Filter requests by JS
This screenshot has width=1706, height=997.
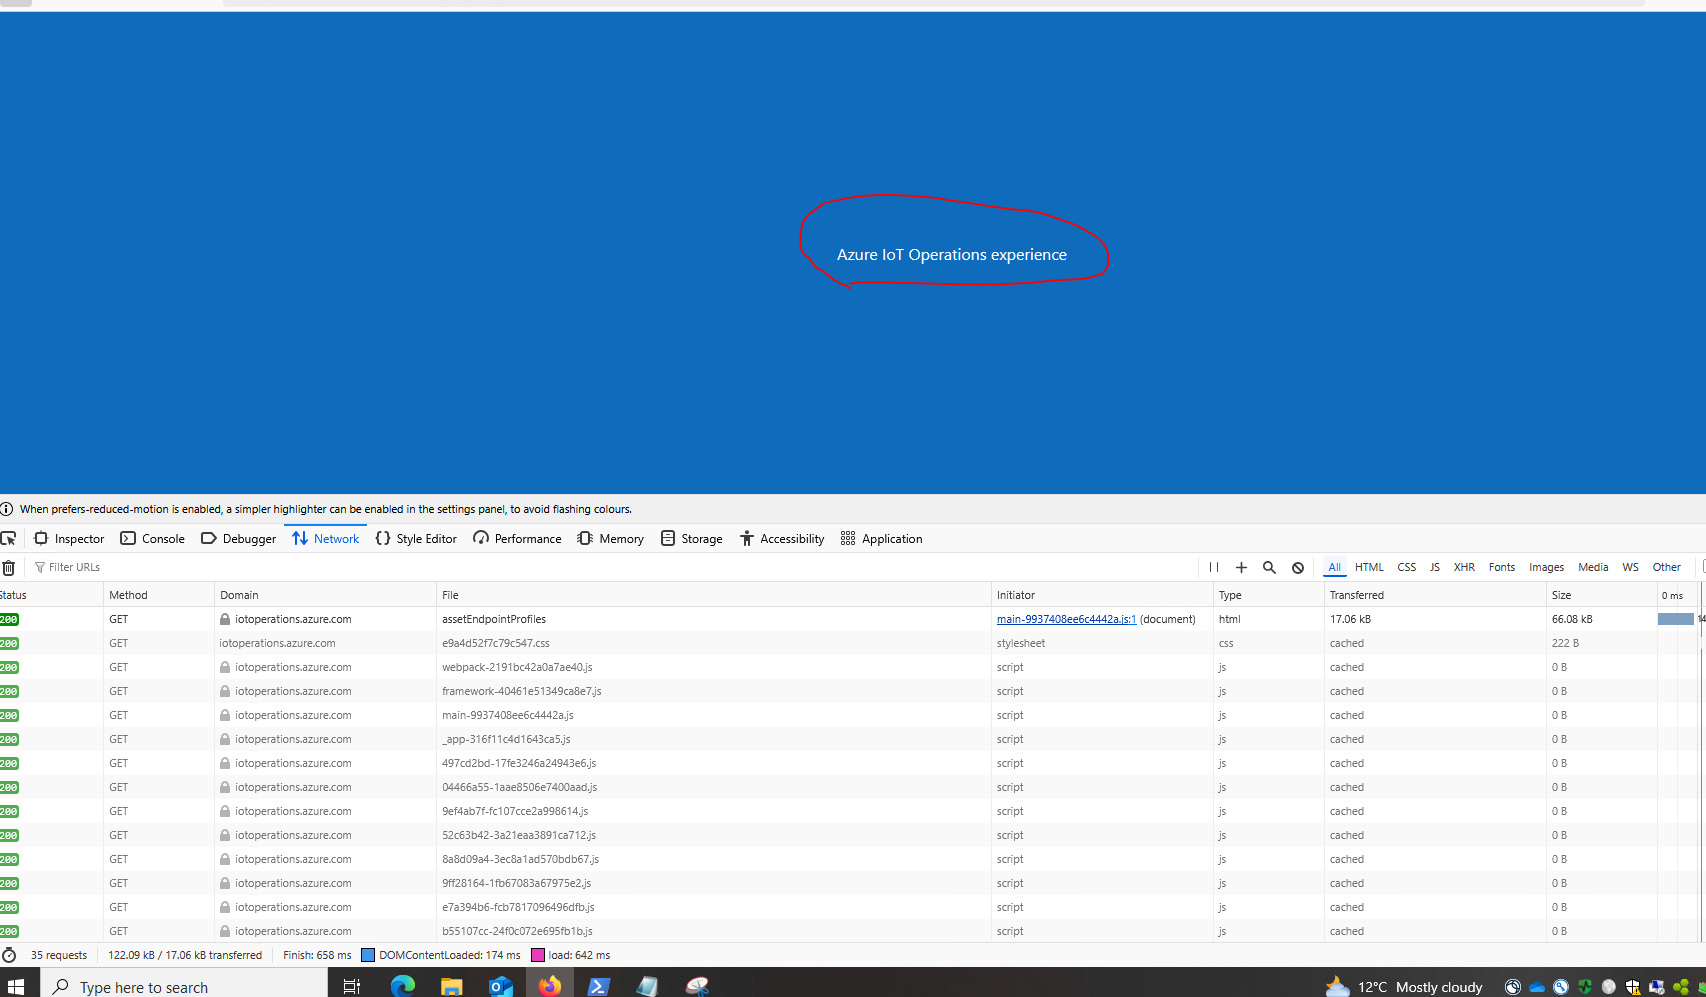[1435, 567]
